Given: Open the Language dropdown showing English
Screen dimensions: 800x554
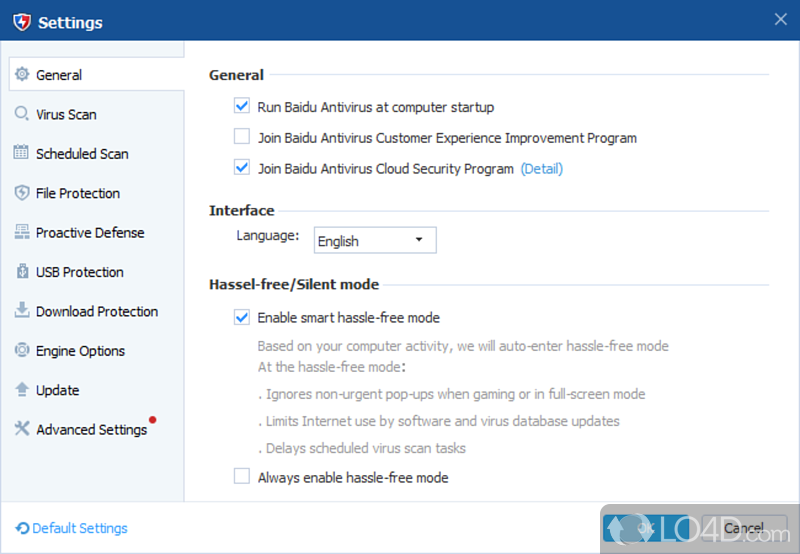Looking at the screenshot, I should pyautogui.click(x=375, y=240).
